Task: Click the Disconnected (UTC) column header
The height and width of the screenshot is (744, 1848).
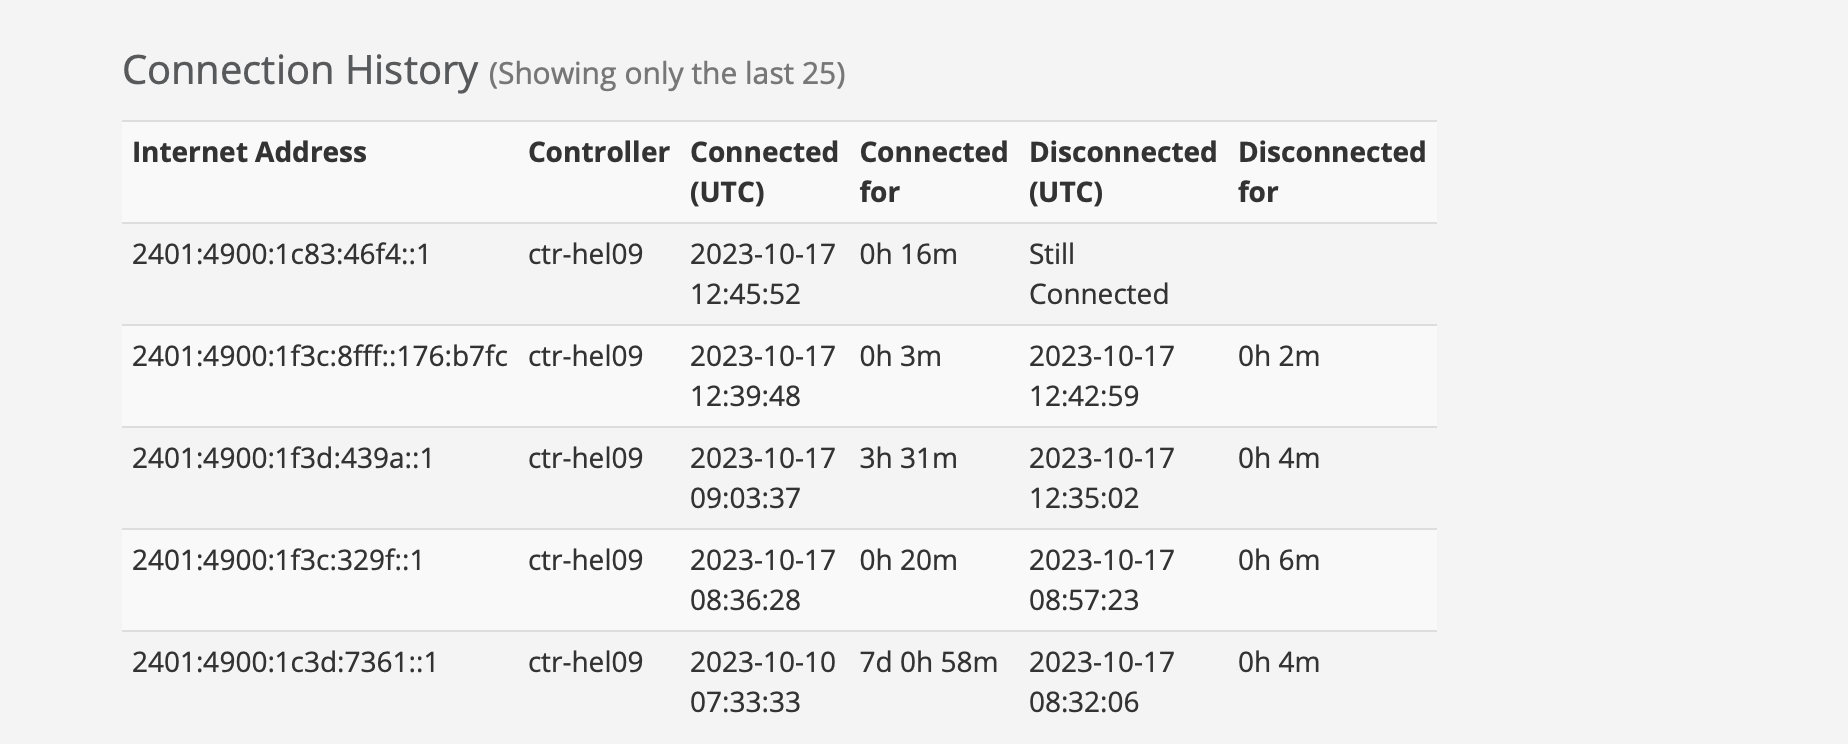Action: 1122,172
